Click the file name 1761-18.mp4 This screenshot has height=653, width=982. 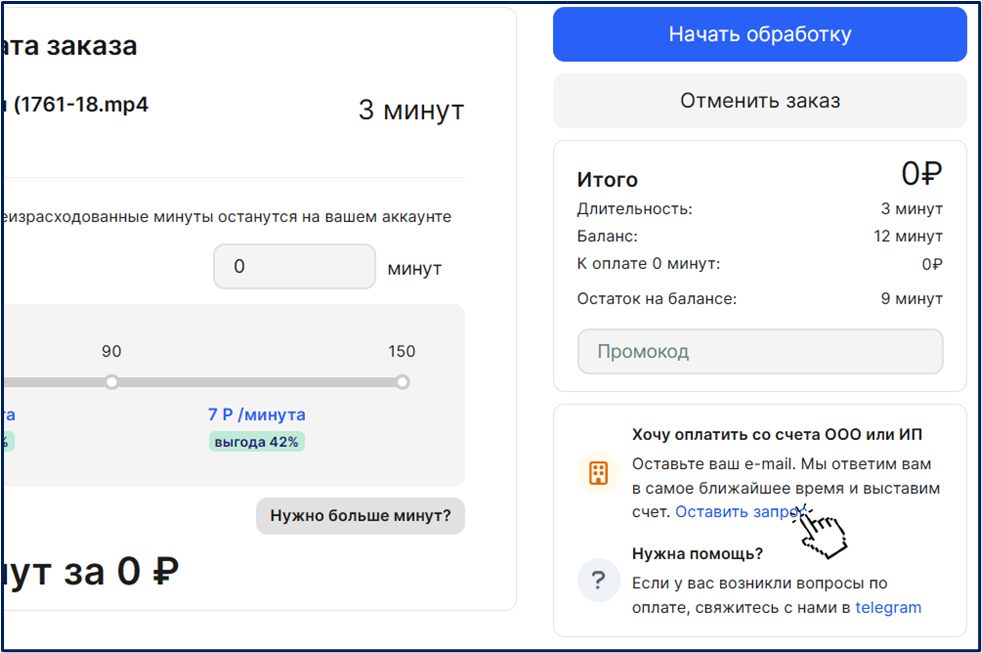pyautogui.click(x=81, y=104)
